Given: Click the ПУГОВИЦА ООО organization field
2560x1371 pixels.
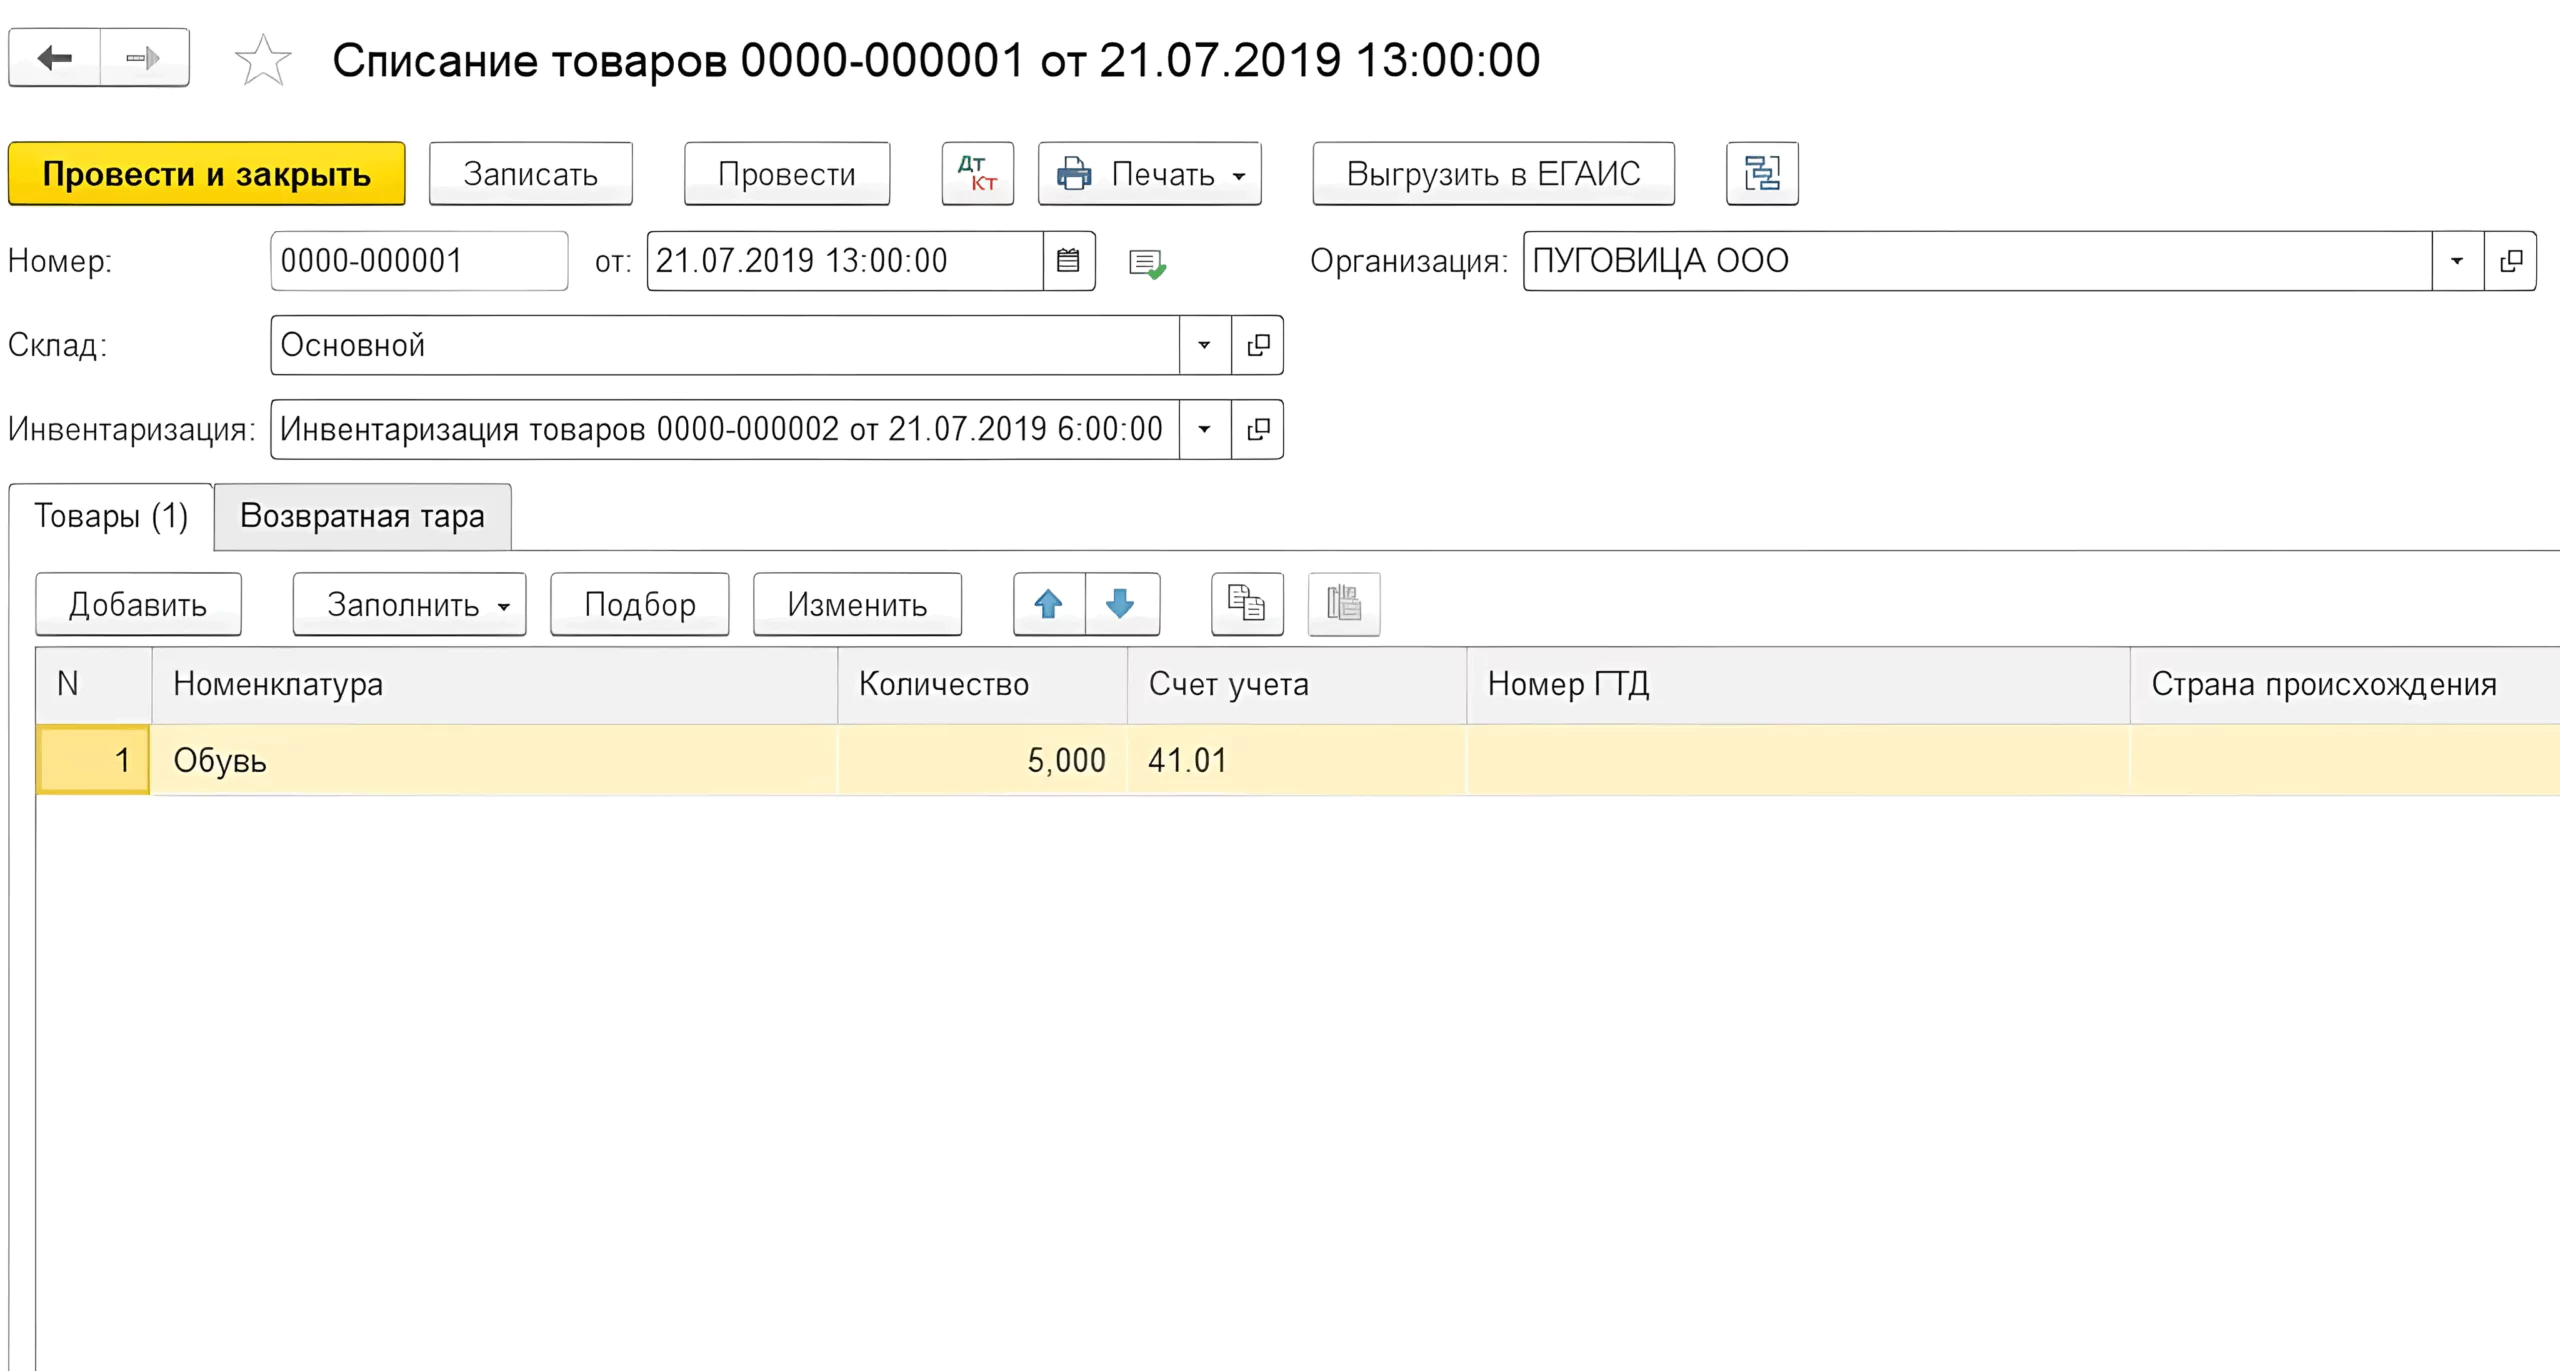Looking at the screenshot, I should 1977,261.
